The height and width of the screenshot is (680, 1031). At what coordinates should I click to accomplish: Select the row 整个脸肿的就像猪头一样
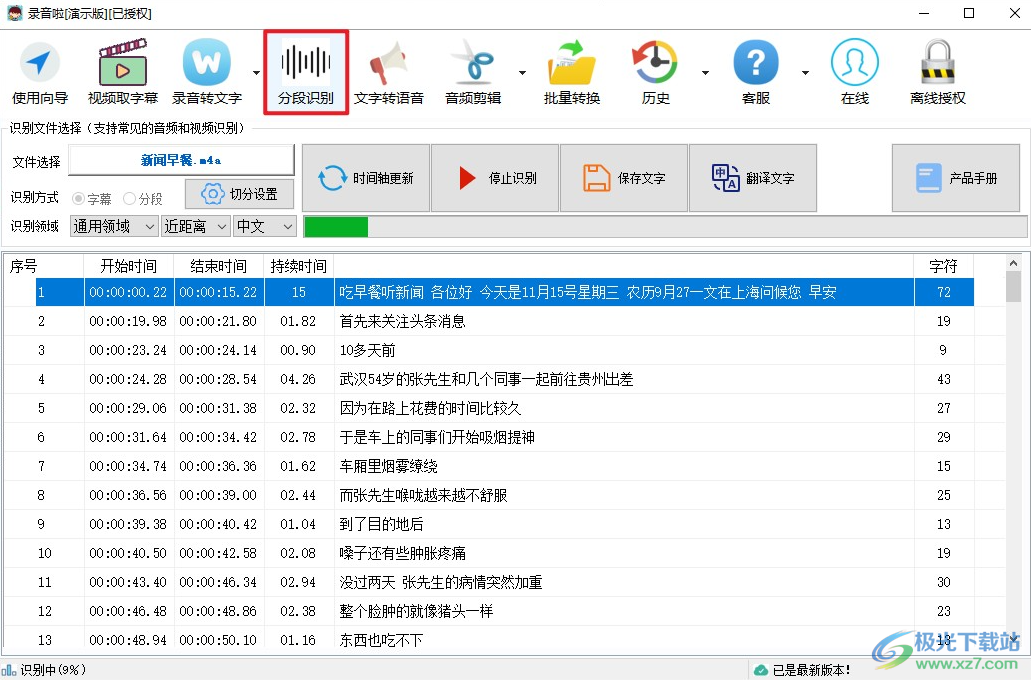point(489,611)
